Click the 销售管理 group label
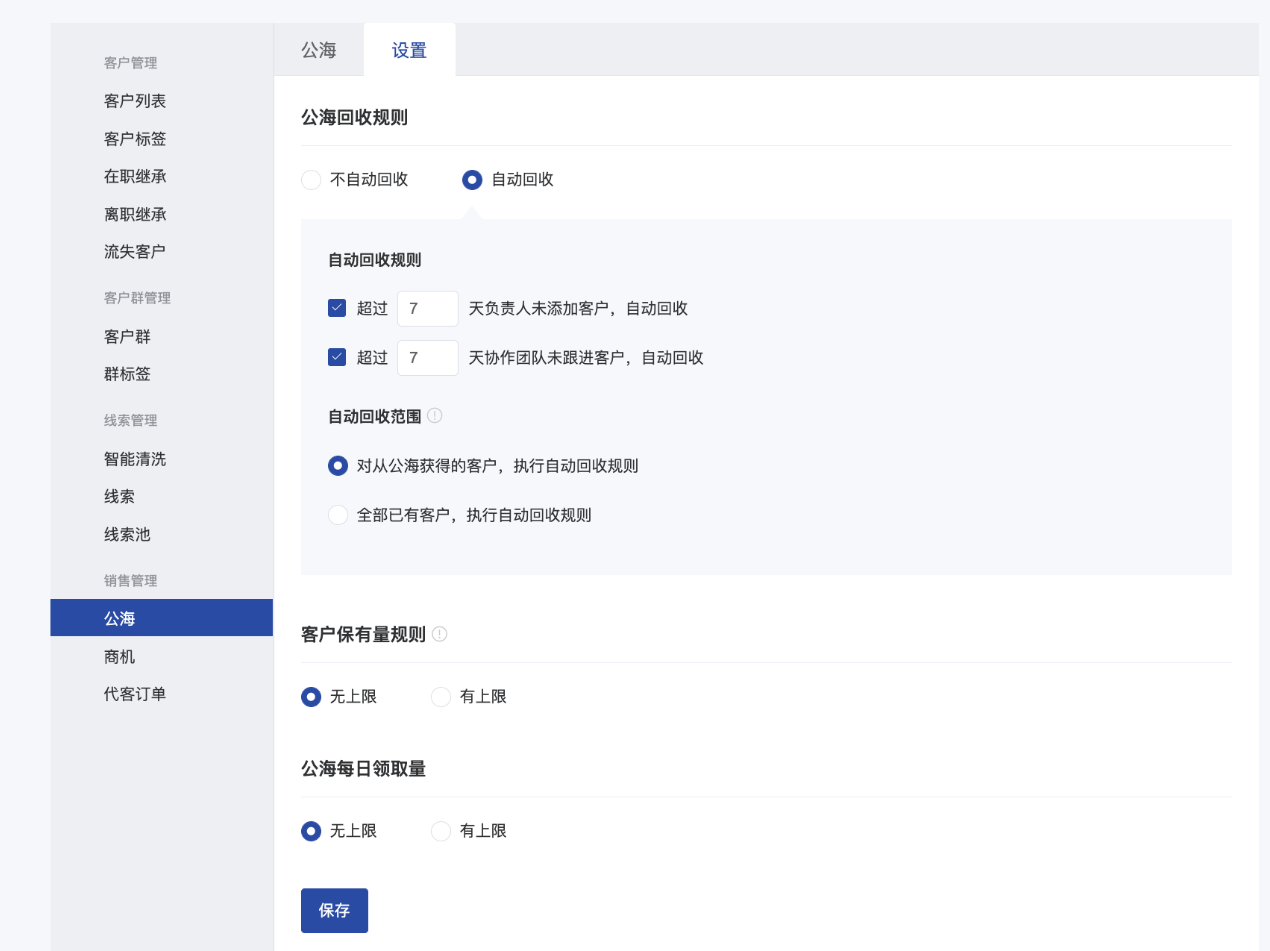This screenshot has height=951, width=1270. (130, 581)
